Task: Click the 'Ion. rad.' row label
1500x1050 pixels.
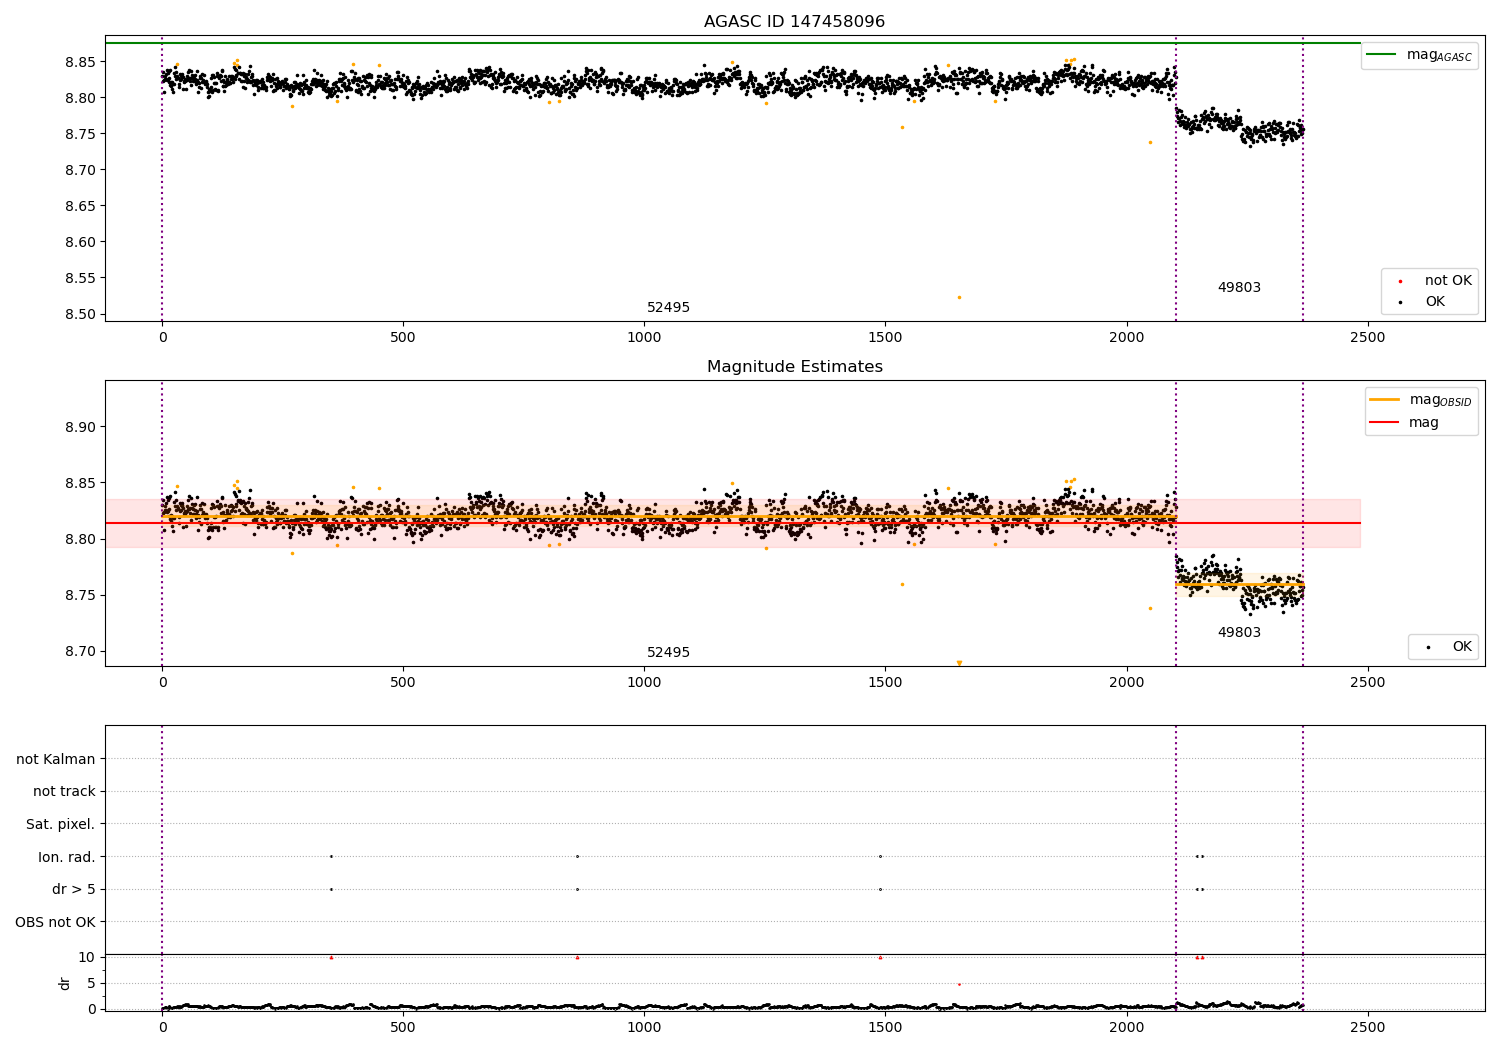Action: coord(67,857)
